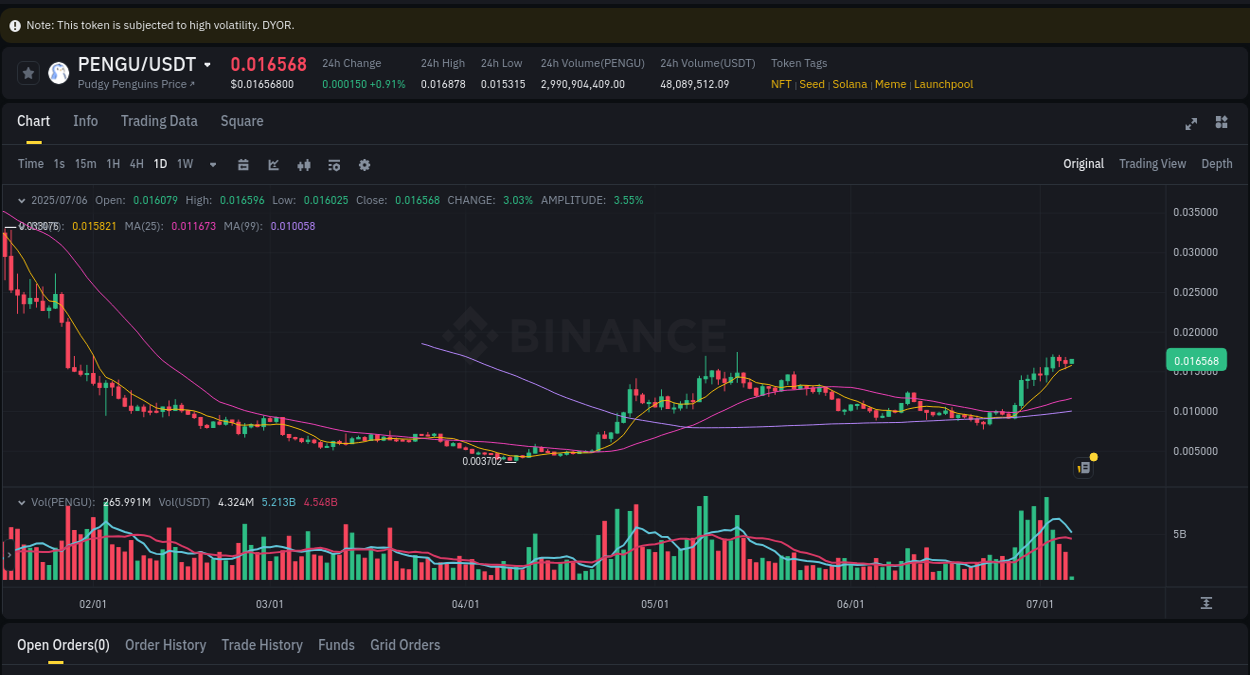This screenshot has height=675, width=1250.
Task: Switch chart mode to Trading View
Action: (x=1152, y=164)
